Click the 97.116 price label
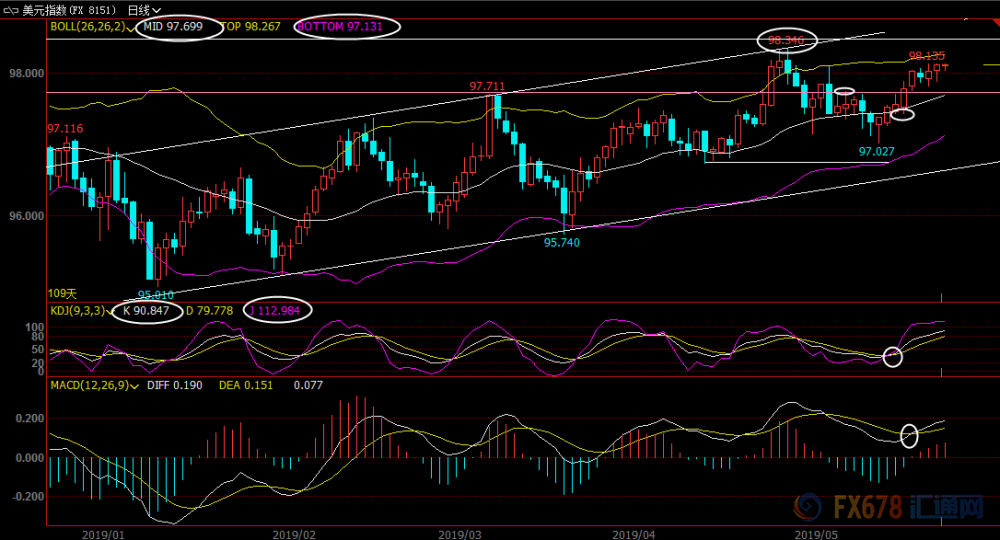1000x540 pixels. pyautogui.click(x=65, y=129)
